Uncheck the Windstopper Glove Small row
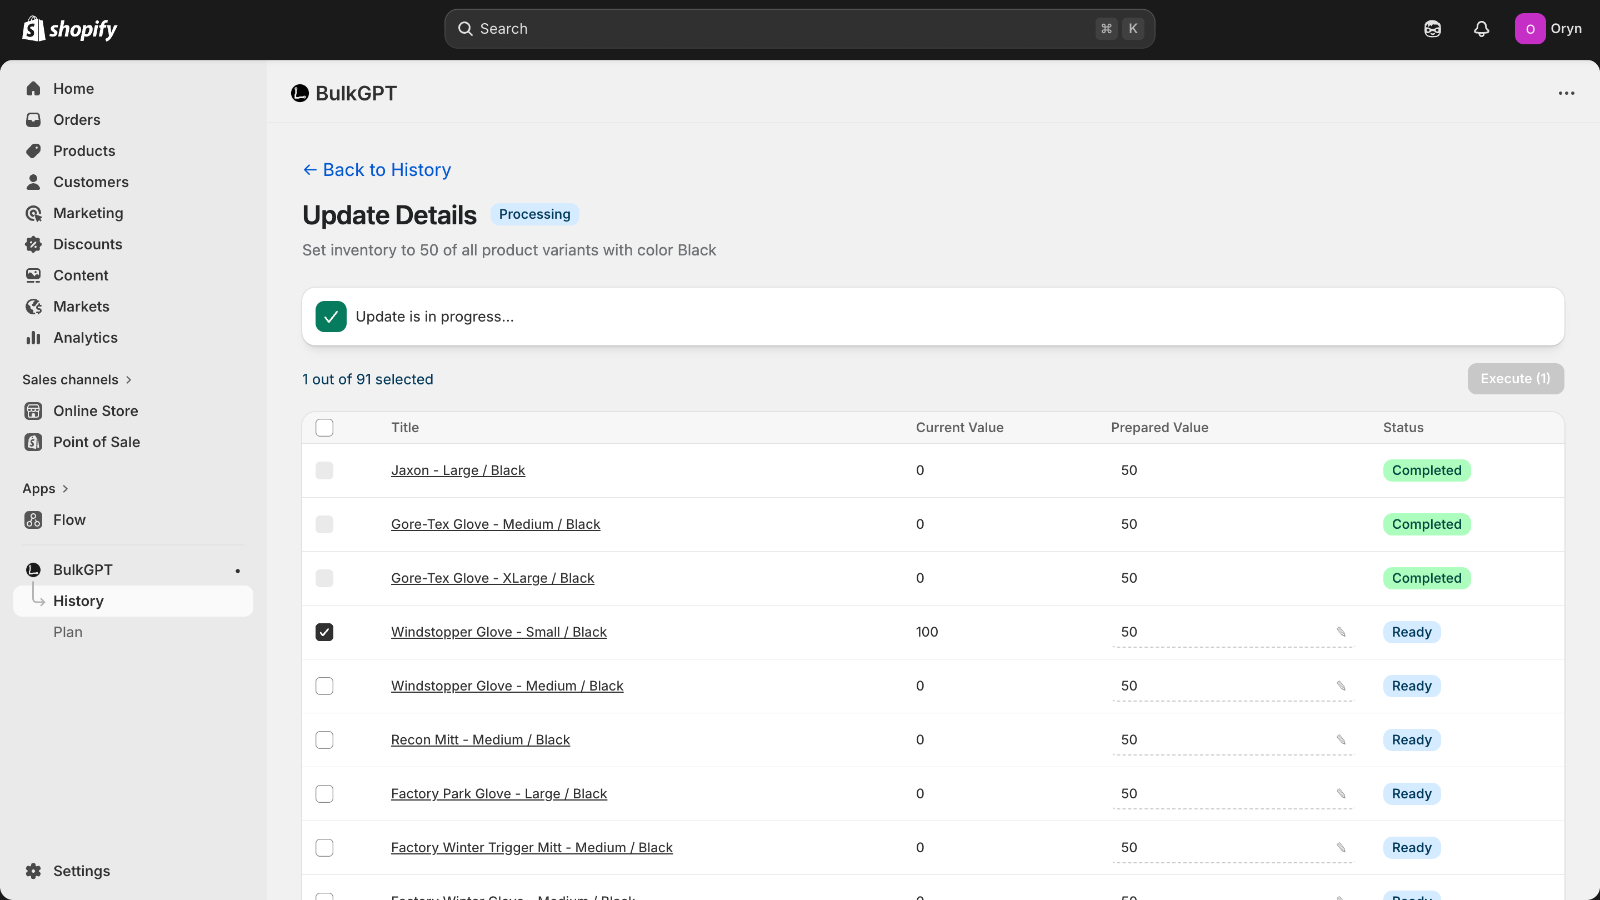The width and height of the screenshot is (1600, 900). [324, 632]
